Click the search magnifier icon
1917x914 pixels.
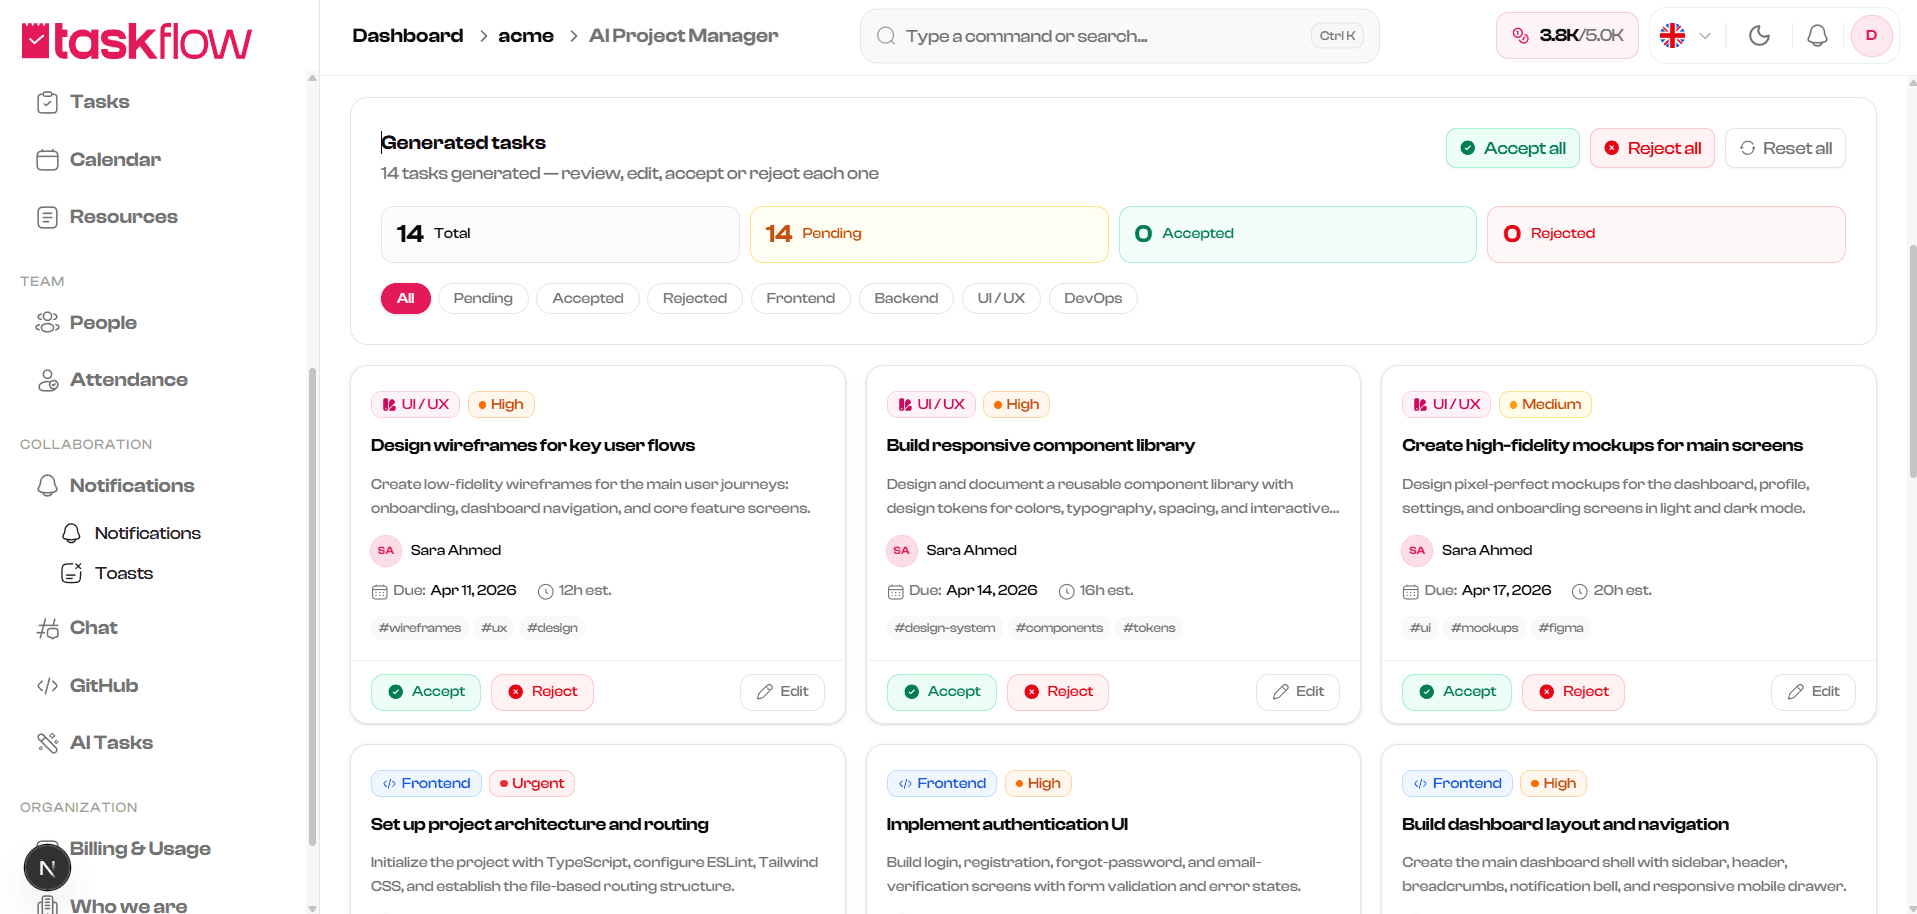click(x=886, y=36)
